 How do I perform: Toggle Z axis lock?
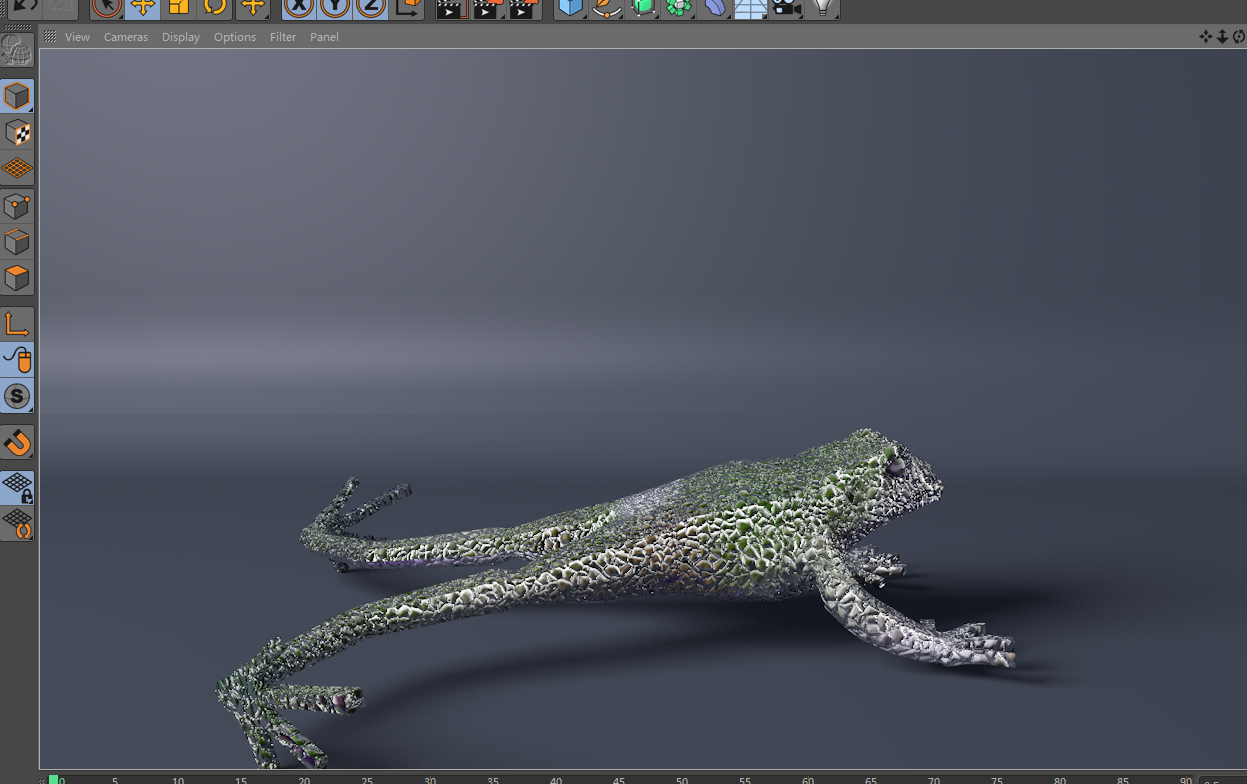coord(370,7)
